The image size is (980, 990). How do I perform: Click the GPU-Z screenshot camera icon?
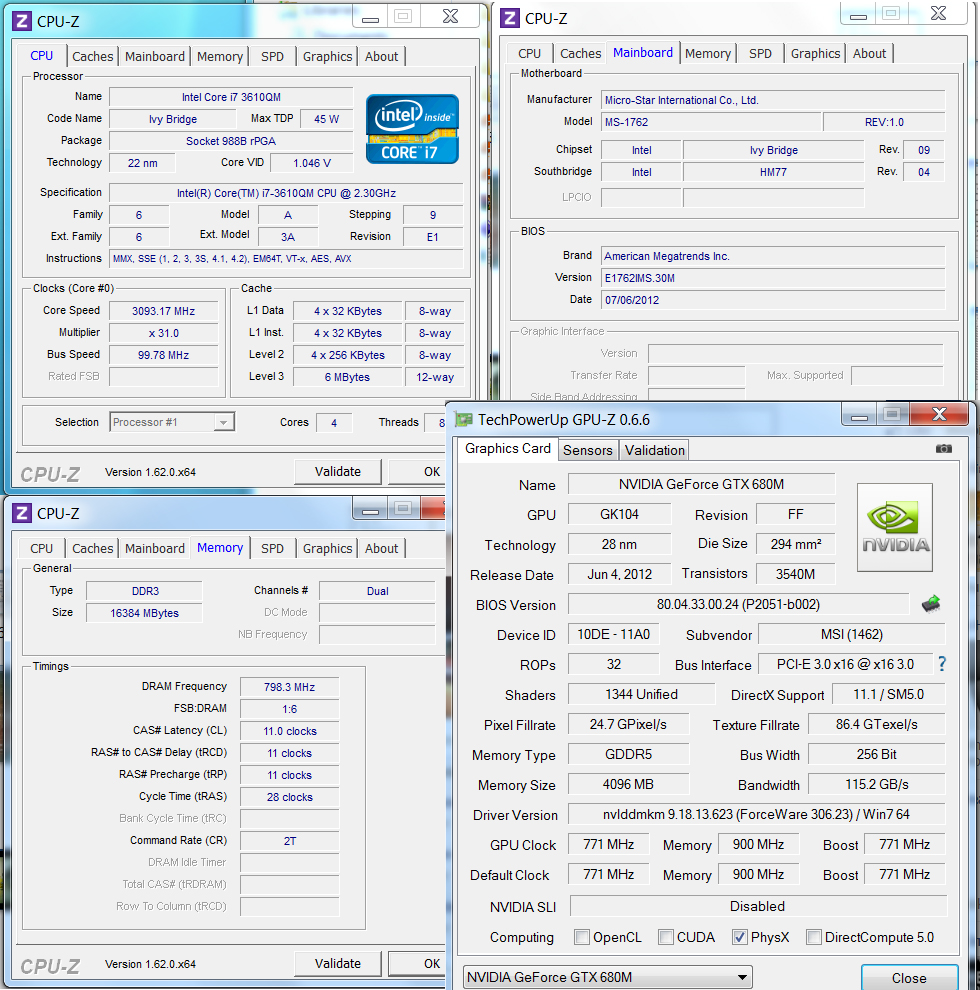coord(943,448)
